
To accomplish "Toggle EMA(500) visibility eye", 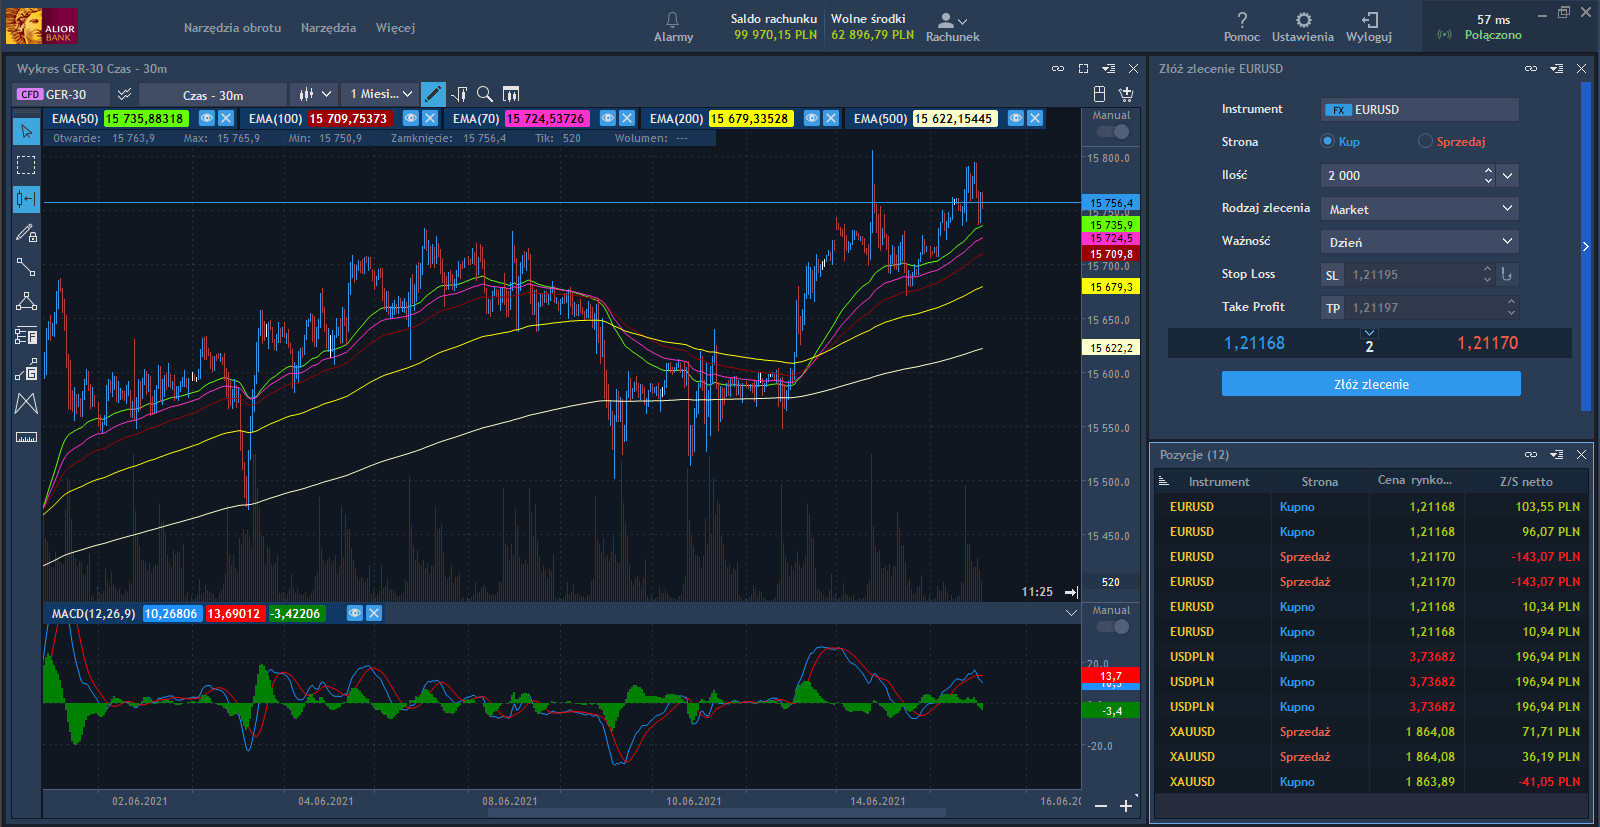I will pyautogui.click(x=1016, y=118).
